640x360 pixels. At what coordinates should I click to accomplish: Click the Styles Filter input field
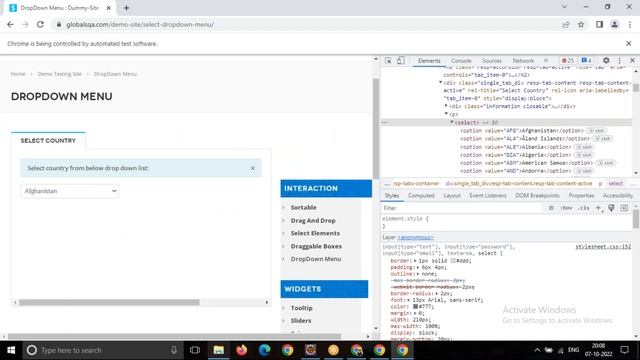[461, 208]
